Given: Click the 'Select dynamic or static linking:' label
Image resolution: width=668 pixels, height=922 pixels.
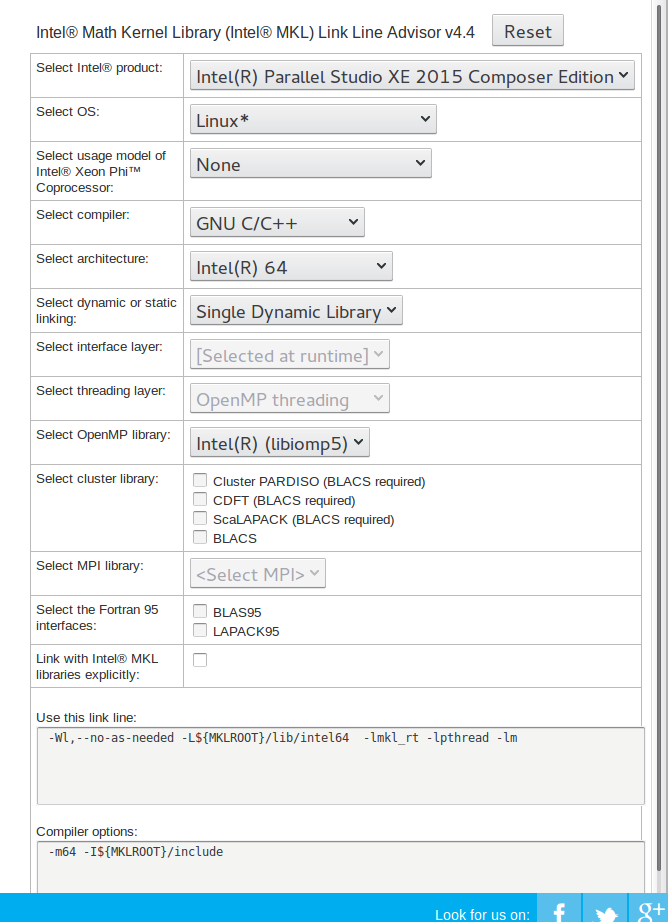Looking at the screenshot, I should tap(106, 310).
